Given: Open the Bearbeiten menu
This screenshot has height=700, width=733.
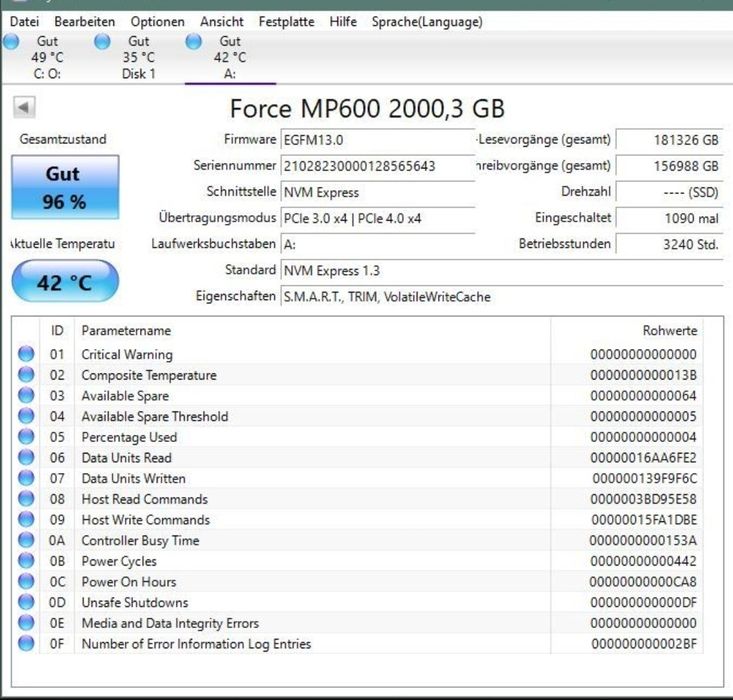Looking at the screenshot, I should pos(85,22).
